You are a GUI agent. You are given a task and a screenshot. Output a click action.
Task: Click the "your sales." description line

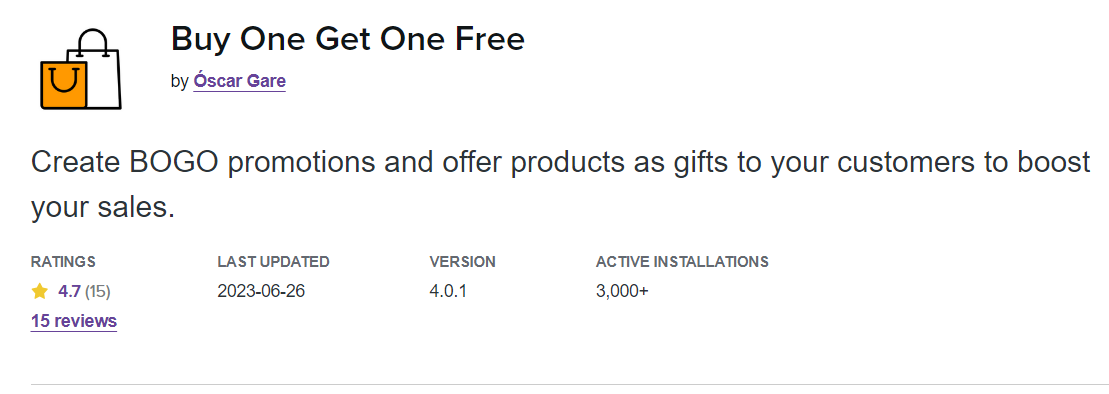point(103,207)
